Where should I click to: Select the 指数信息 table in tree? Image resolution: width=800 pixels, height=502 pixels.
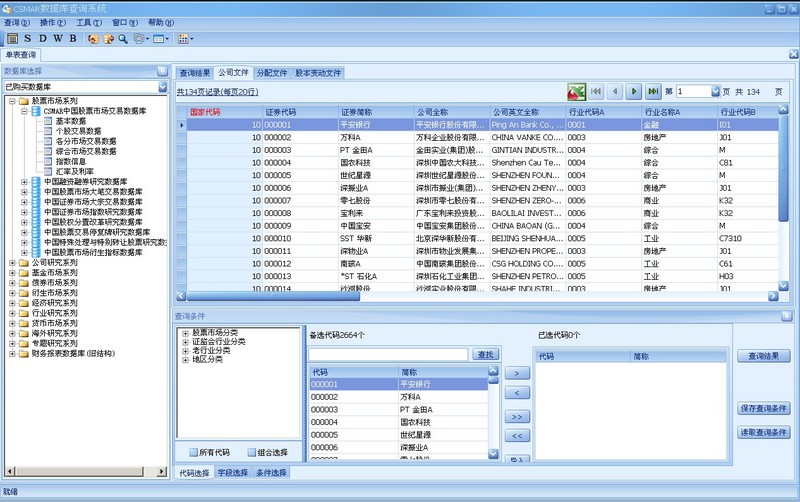pos(70,161)
